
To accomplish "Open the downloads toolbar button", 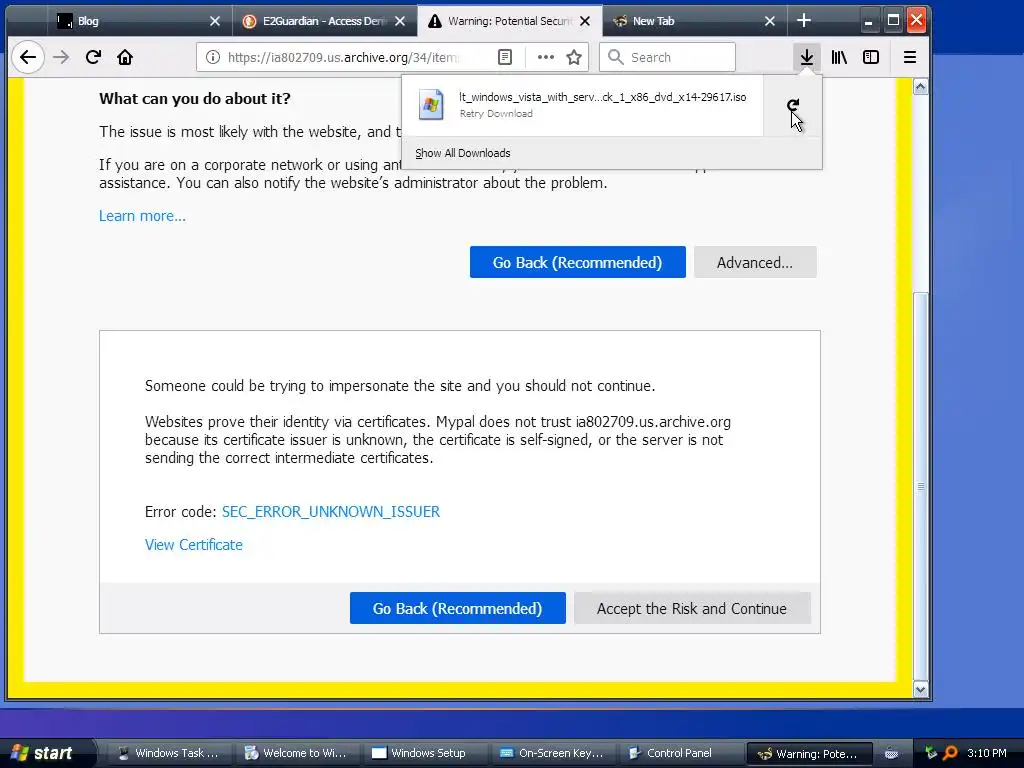I will point(807,57).
